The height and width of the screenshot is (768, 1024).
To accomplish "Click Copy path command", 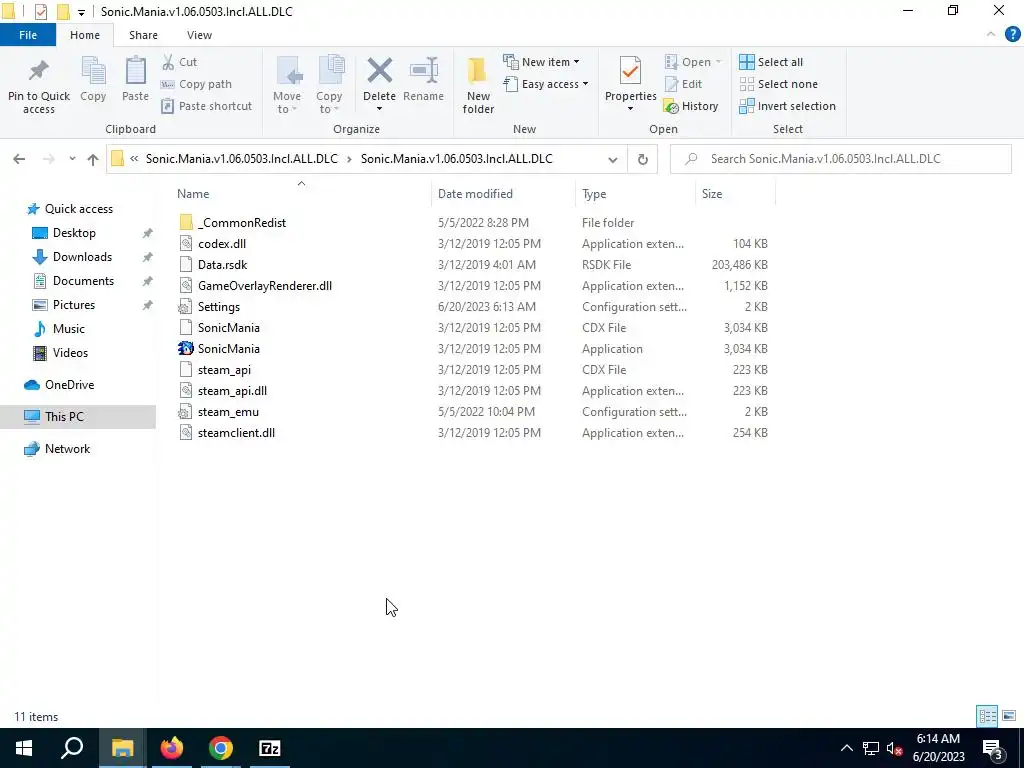I will 196,84.
